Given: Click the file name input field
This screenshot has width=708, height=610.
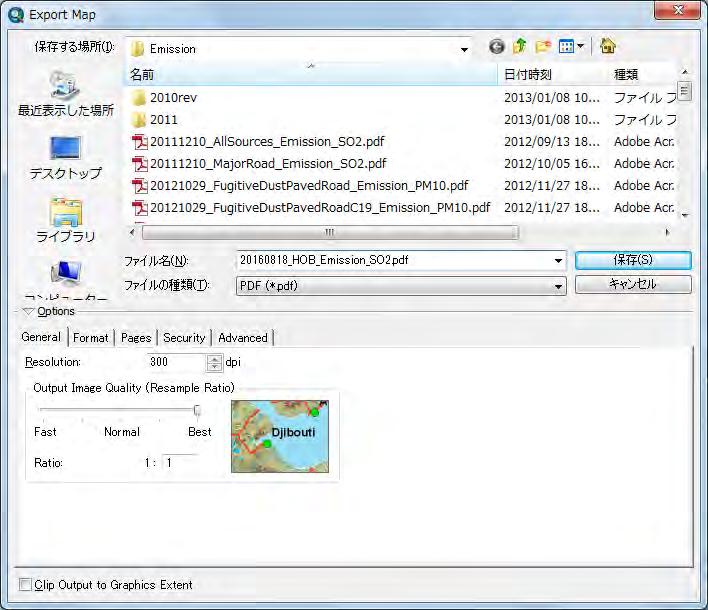Looking at the screenshot, I should tap(395, 261).
